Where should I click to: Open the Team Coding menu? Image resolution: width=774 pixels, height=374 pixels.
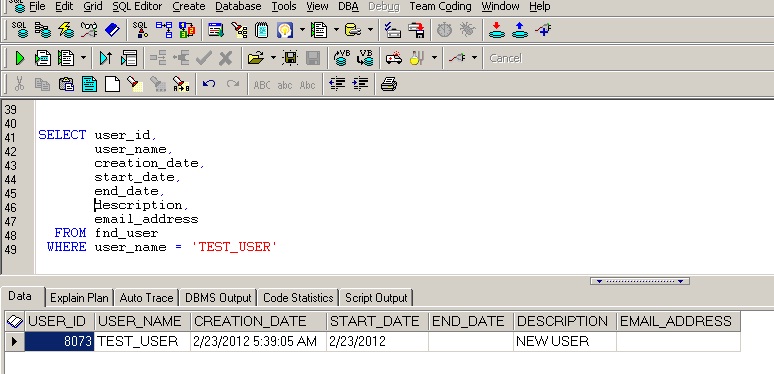[x=440, y=6]
